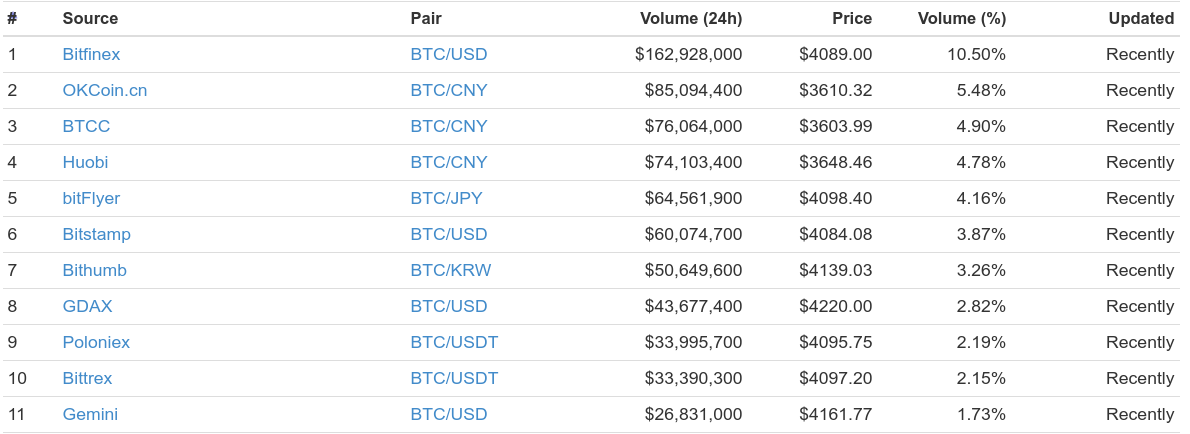Select the Bitstamp exchange link
The width and height of the screenshot is (1190, 434).
point(96,234)
